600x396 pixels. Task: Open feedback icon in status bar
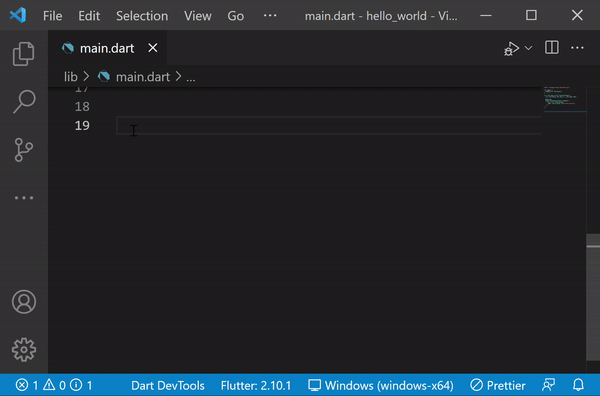click(549, 385)
